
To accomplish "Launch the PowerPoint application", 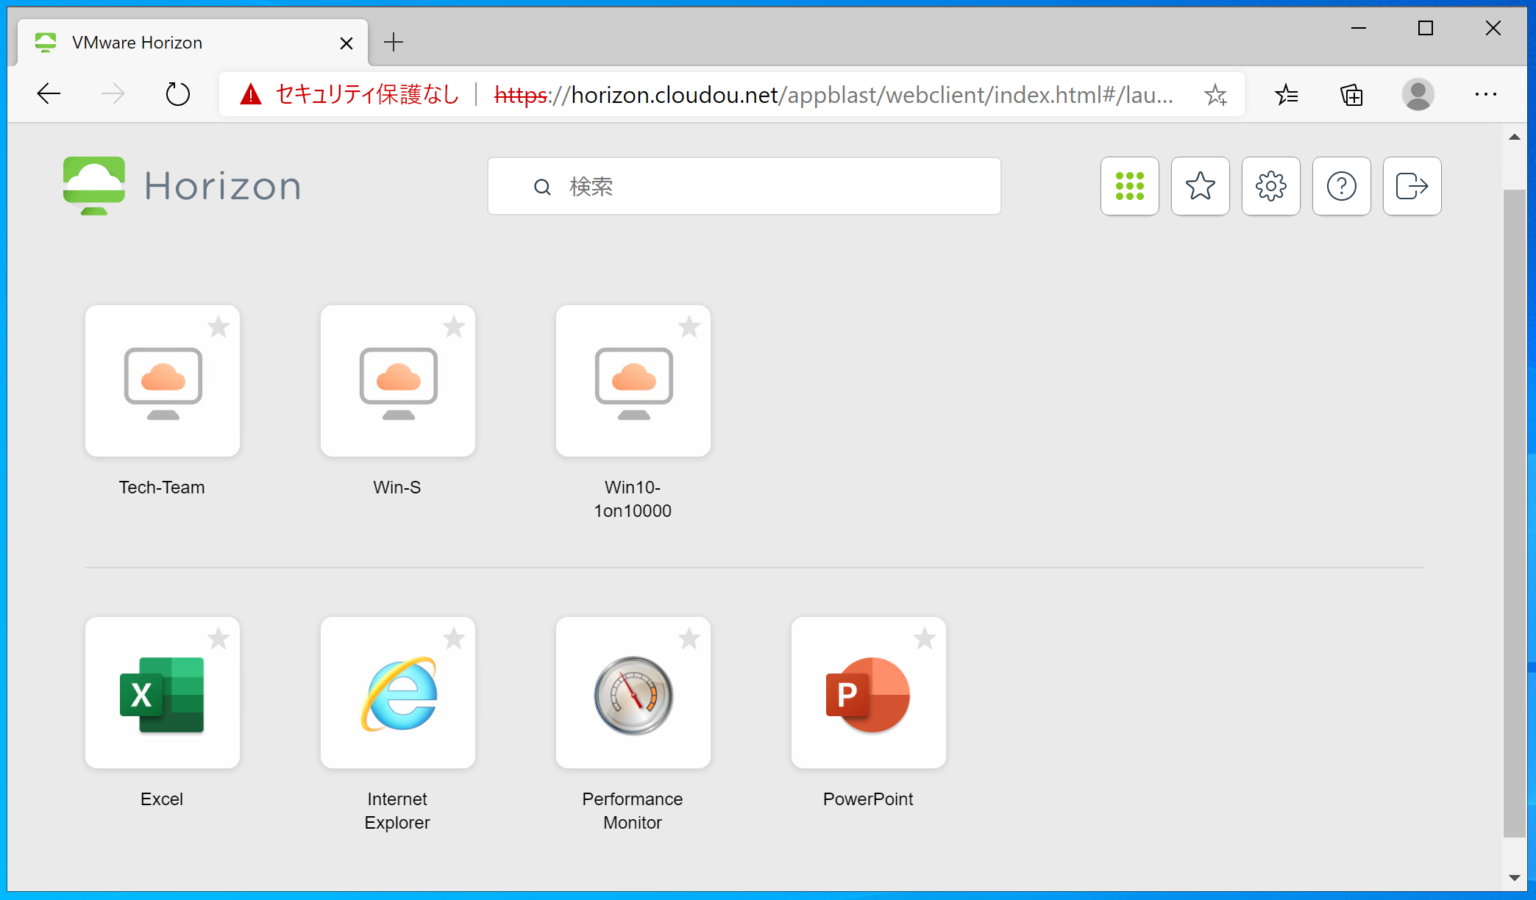I will tap(869, 693).
